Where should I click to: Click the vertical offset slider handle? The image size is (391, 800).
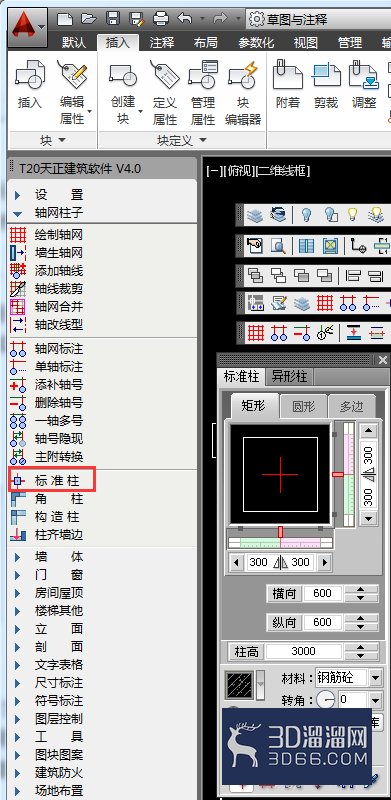click(x=338, y=474)
